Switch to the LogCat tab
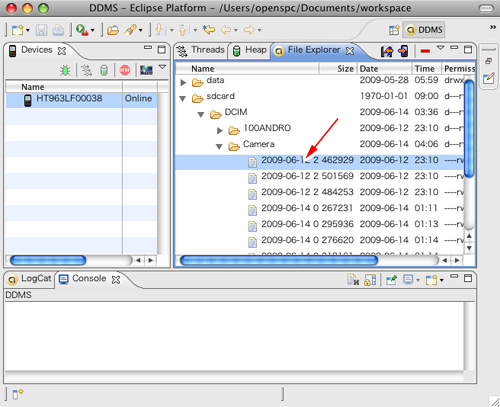The width and height of the screenshot is (500, 407). [30, 279]
